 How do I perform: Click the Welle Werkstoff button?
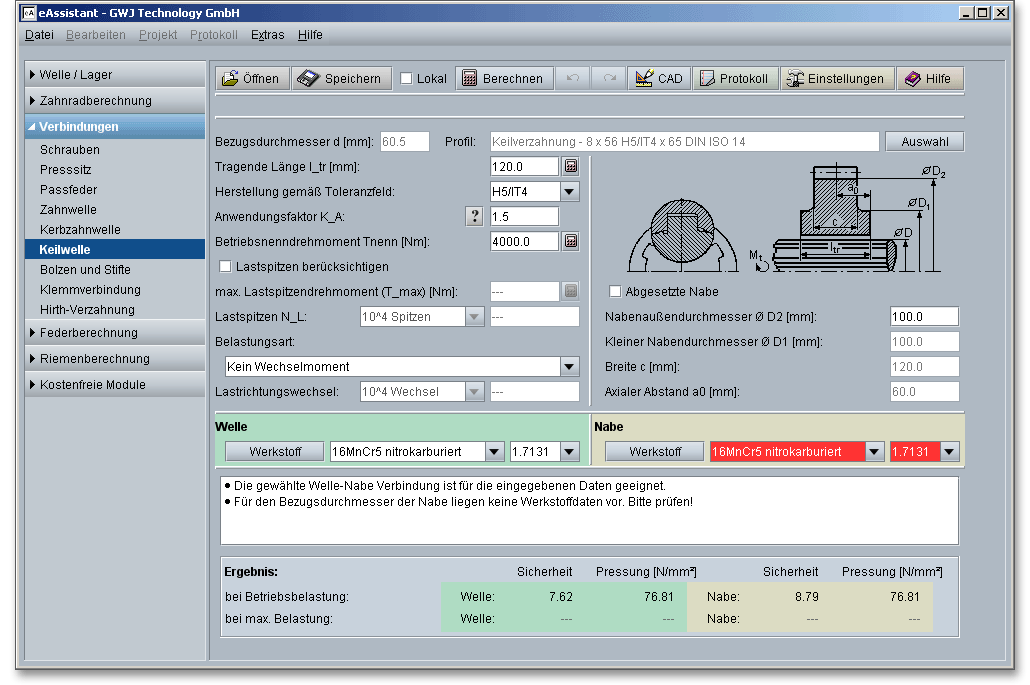pos(275,452)
